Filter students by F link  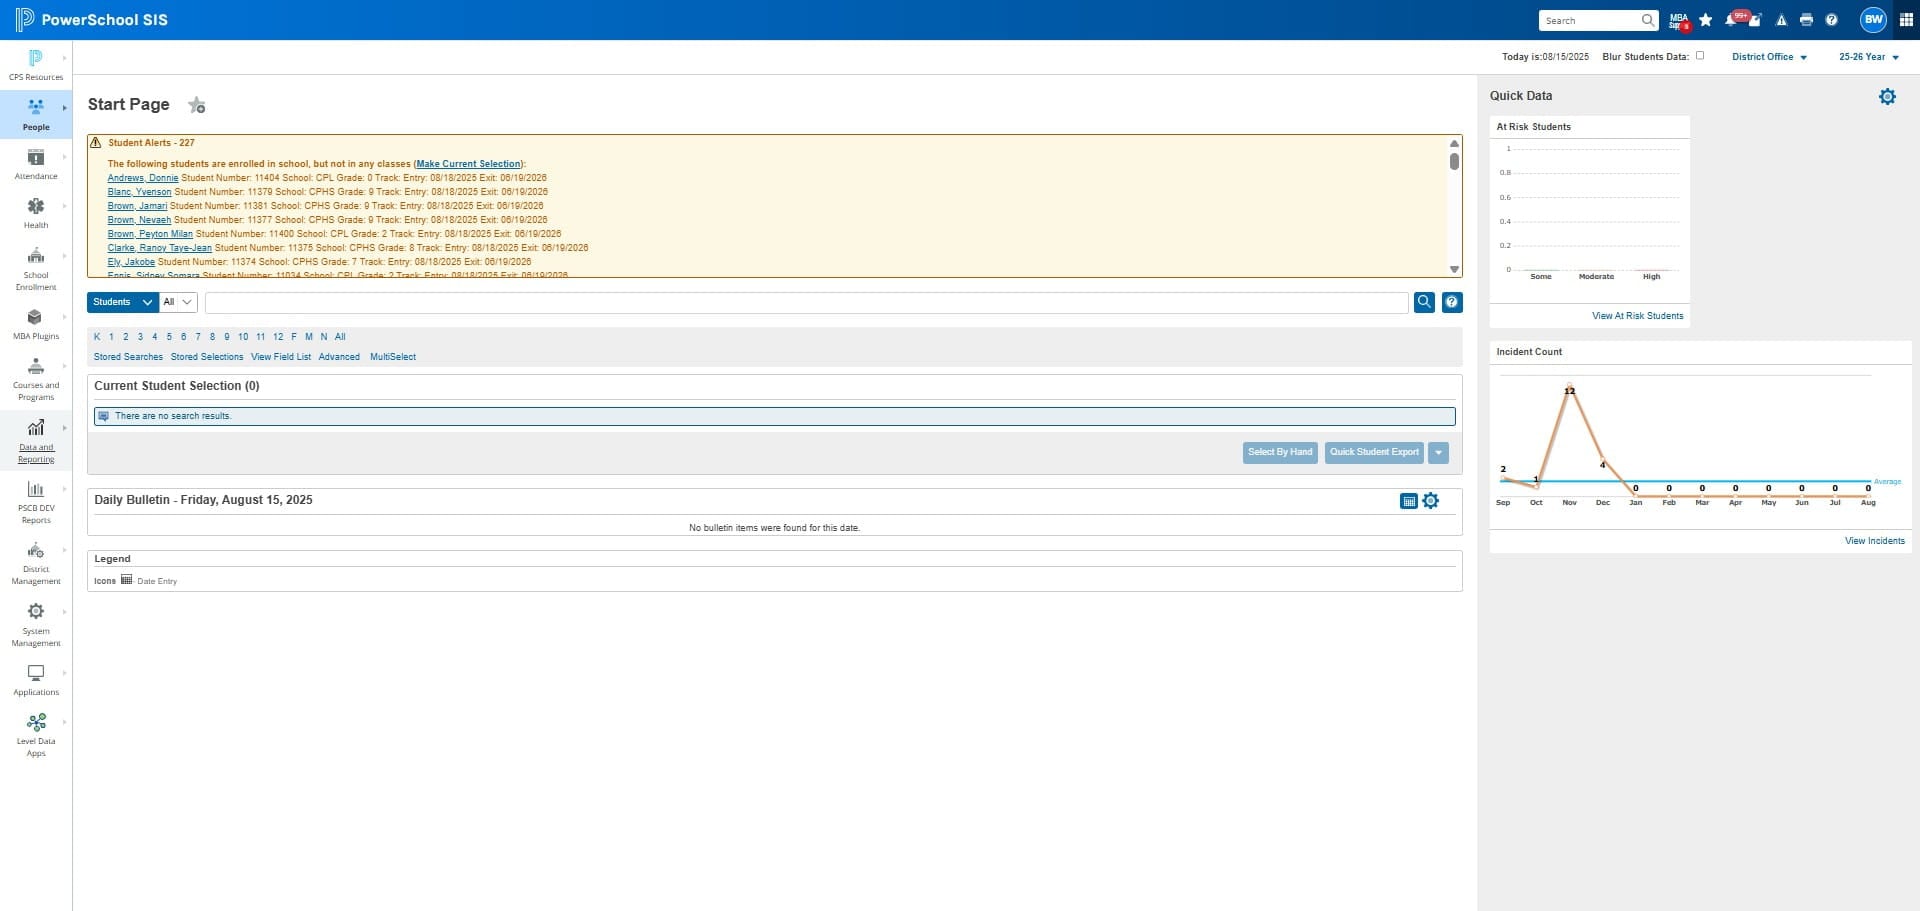tap(294, 337)
